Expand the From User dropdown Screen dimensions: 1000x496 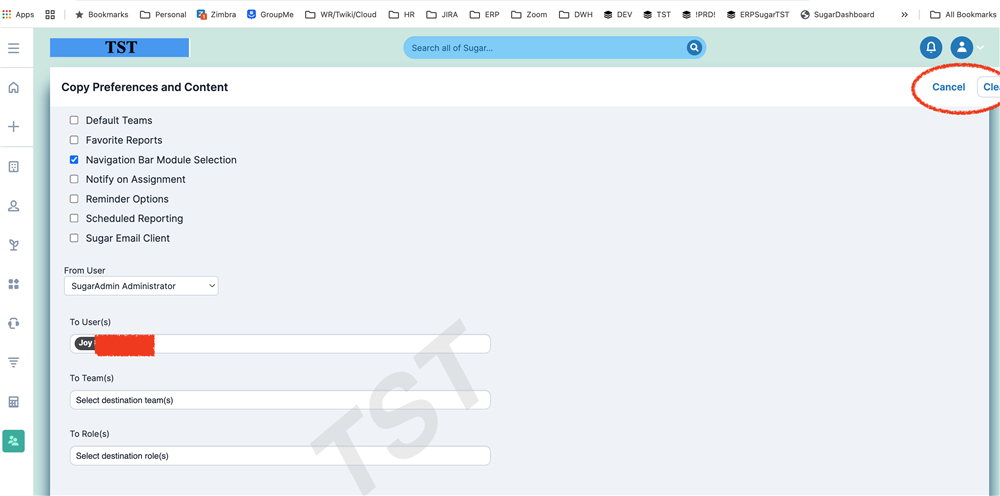pos(141,286)
